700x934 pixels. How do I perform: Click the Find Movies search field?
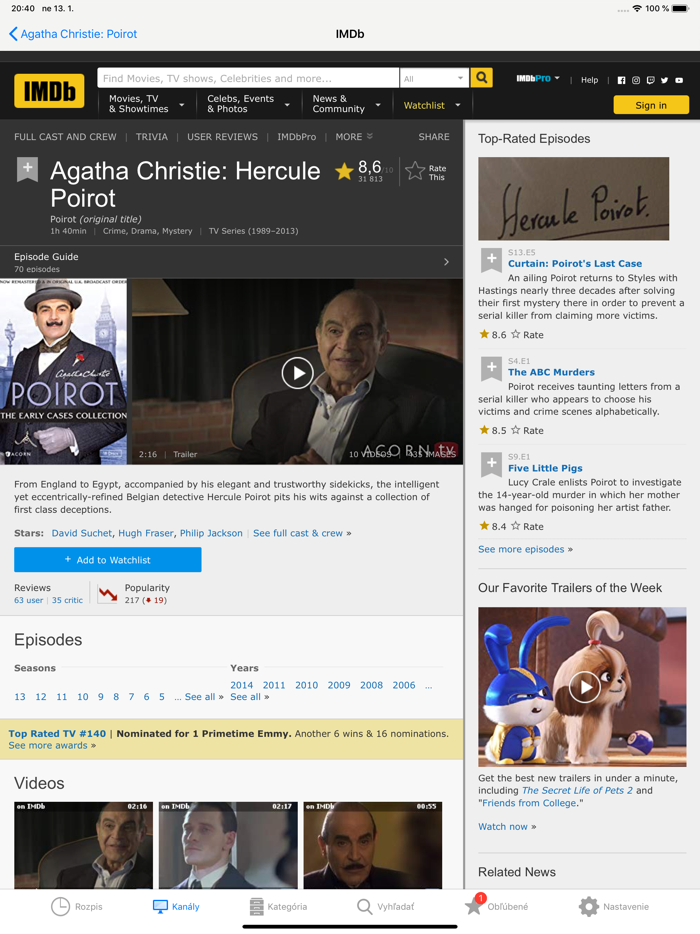tap(248, 78)
